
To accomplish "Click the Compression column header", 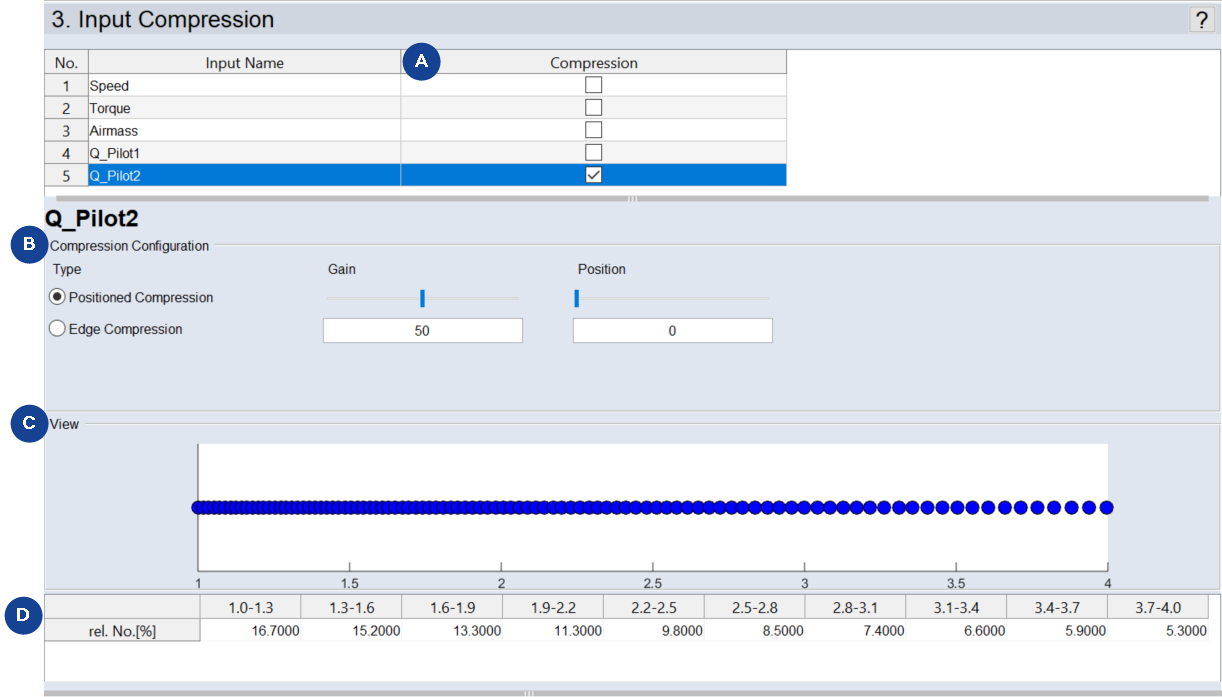I will 593,63.
